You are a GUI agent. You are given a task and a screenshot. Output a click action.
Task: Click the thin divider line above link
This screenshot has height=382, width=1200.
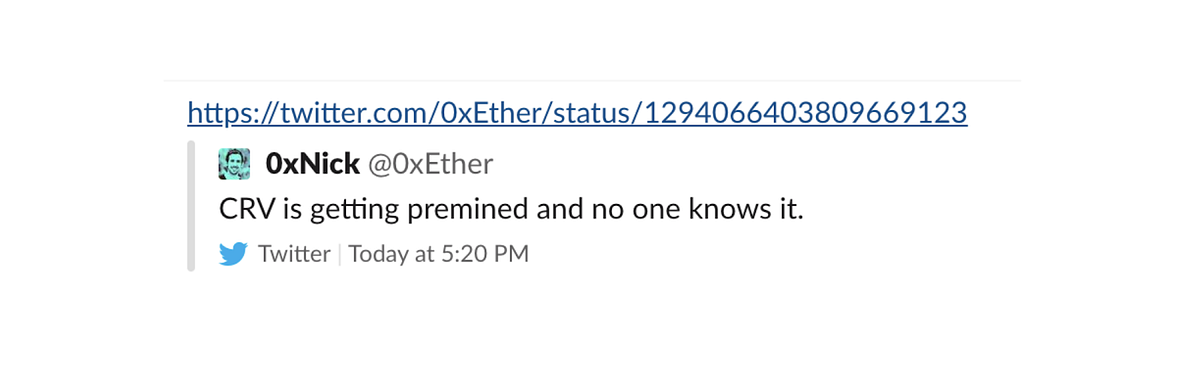[592, 80]
